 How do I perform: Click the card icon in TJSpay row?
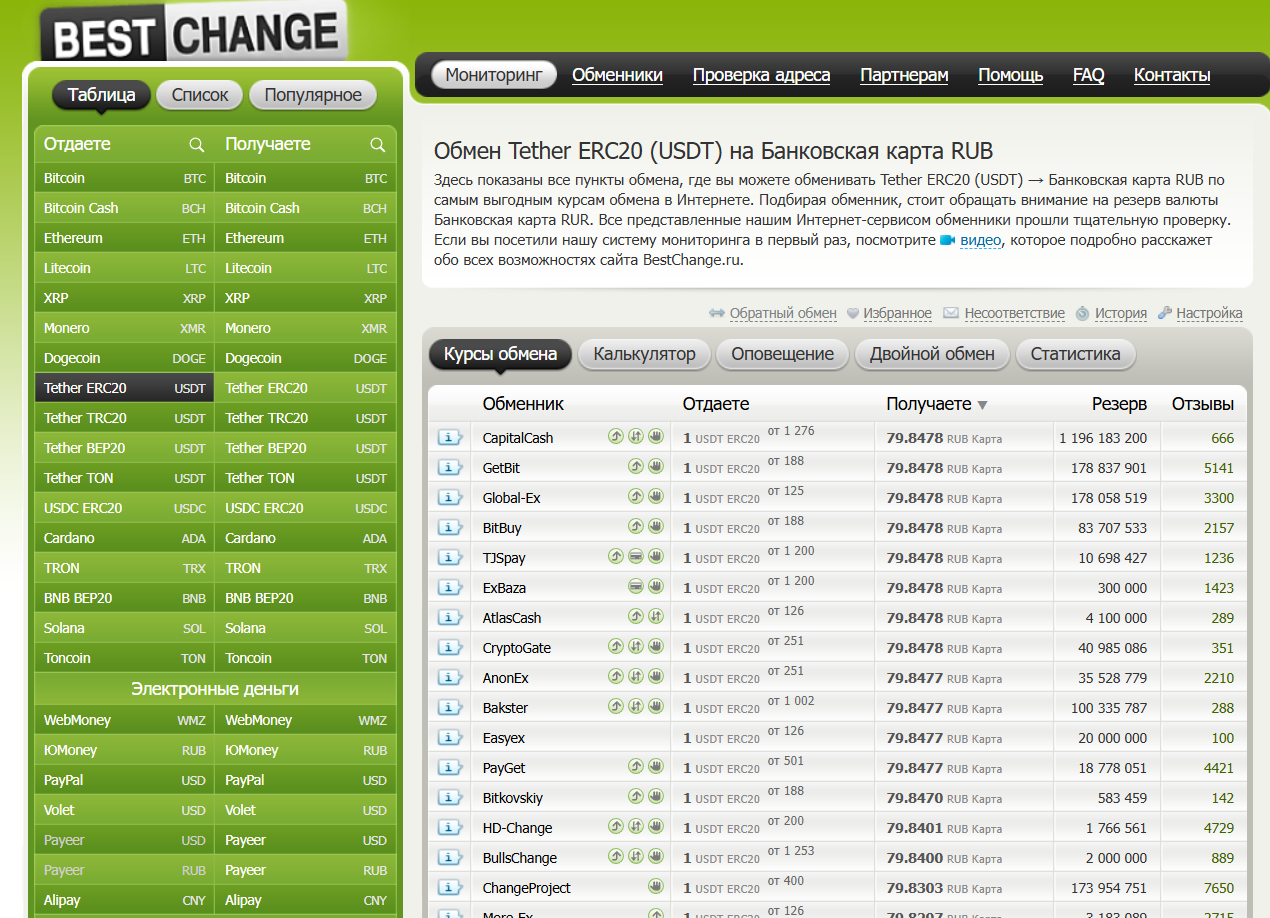tap(636, 556)
